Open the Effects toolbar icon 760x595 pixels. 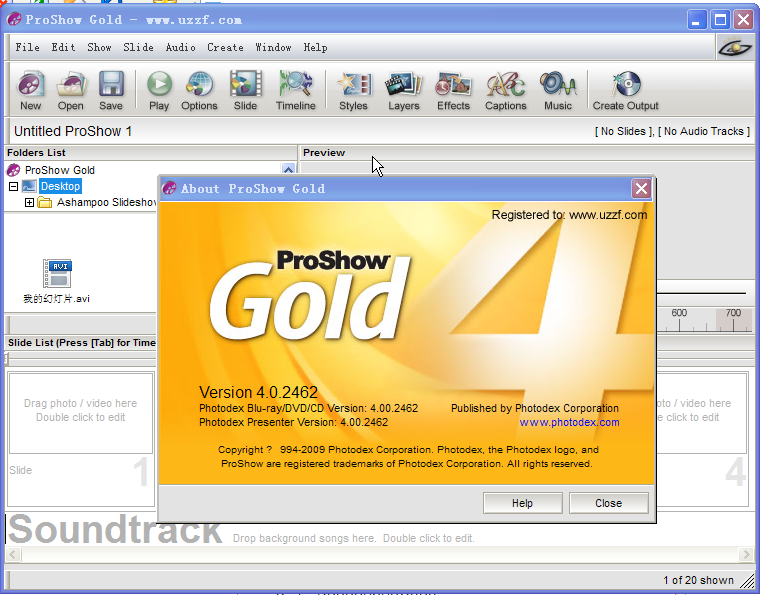(x=454, y=91)
